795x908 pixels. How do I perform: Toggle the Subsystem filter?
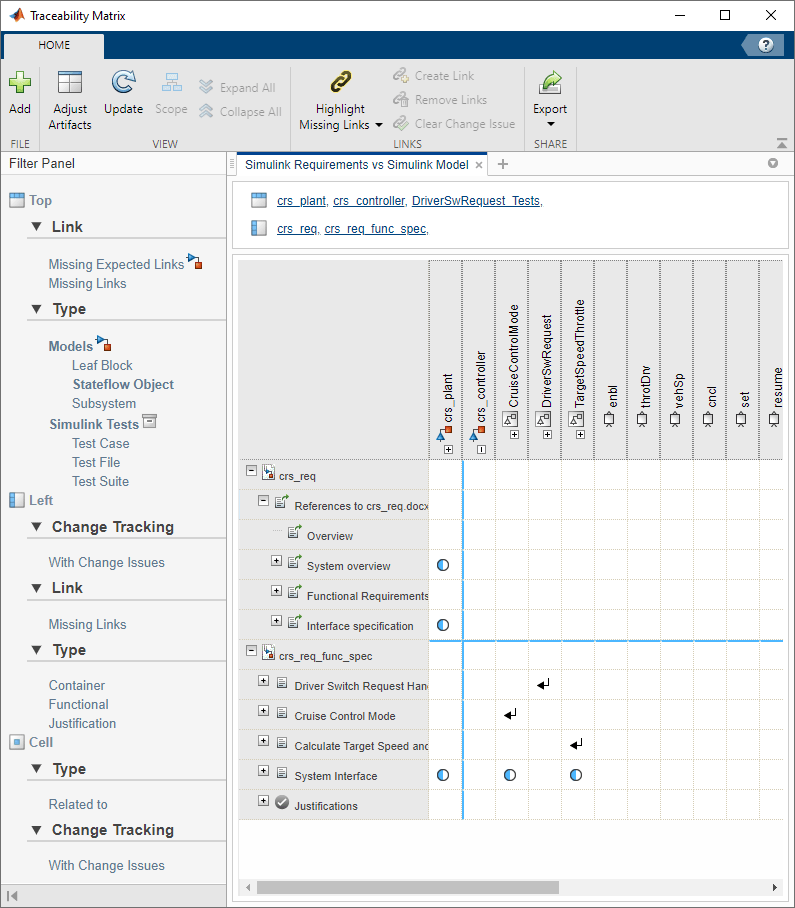(x=104, y=404)
